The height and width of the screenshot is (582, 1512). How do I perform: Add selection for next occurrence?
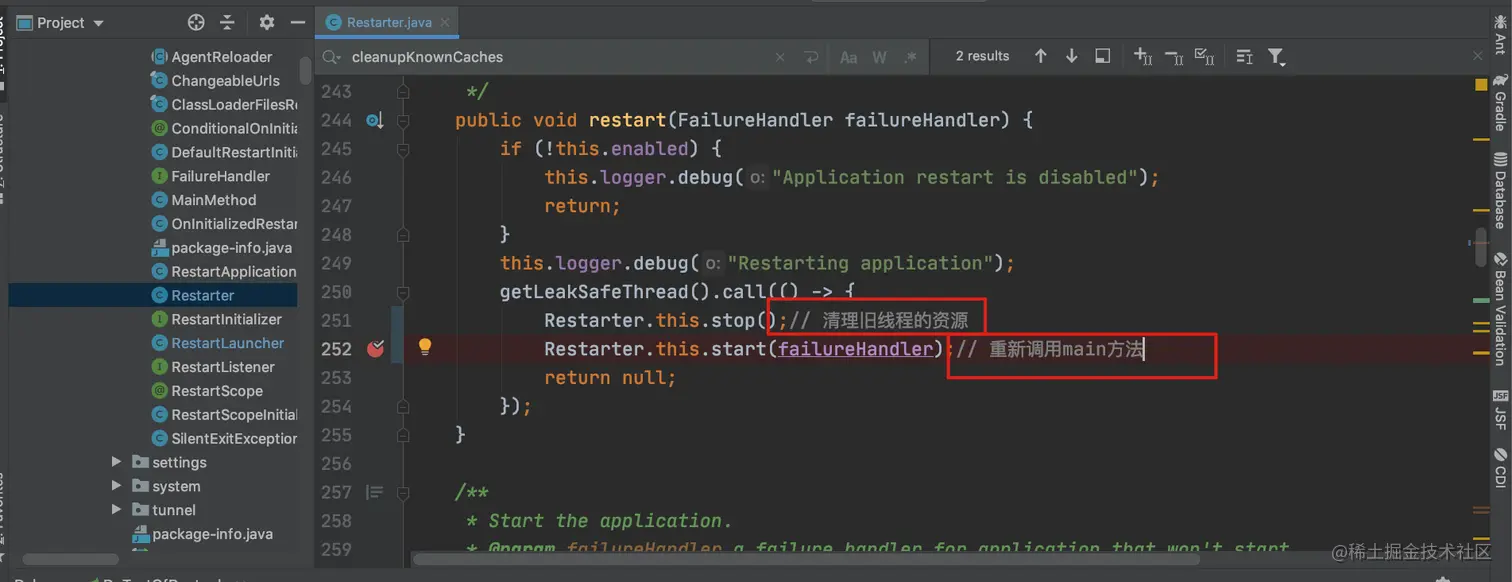(1143, 56)
